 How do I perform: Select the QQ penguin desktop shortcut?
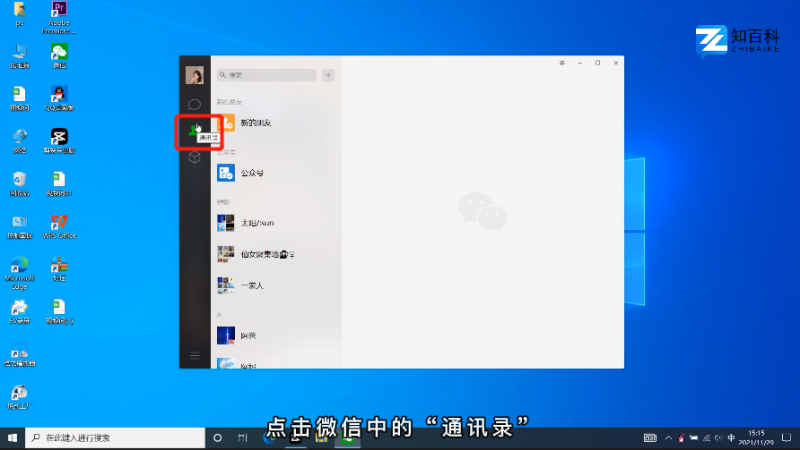[x=59, y=98]
